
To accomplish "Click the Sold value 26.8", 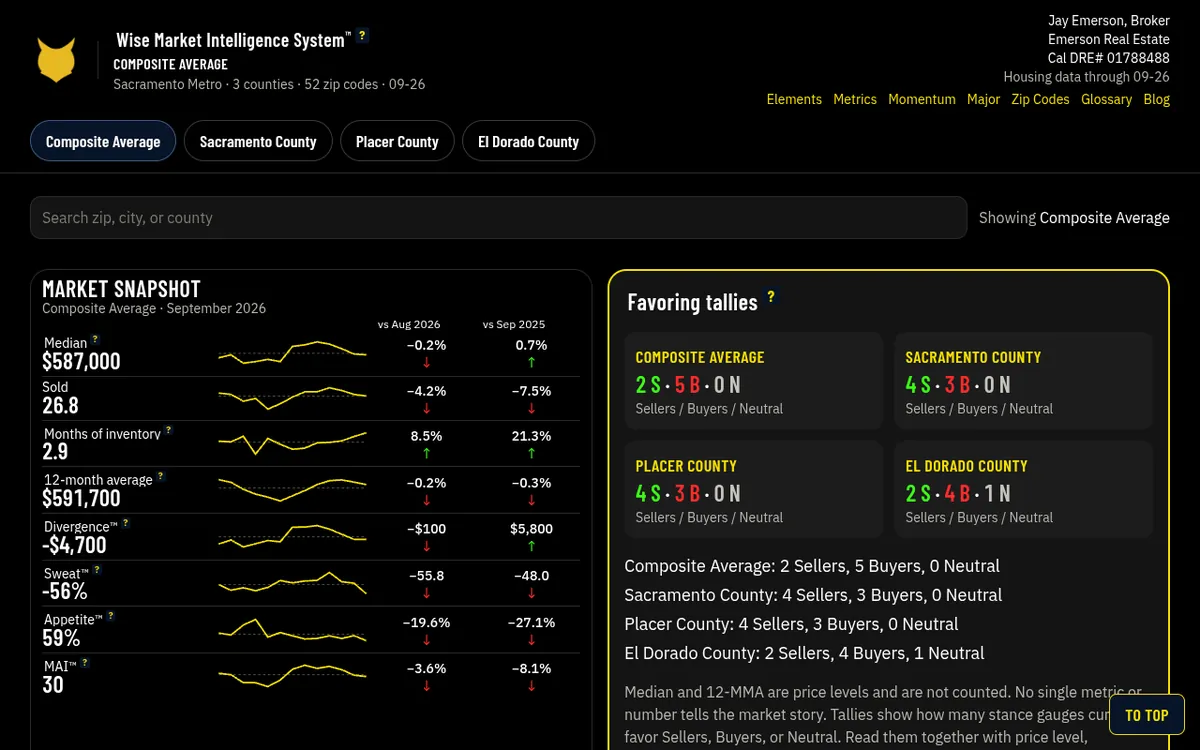I will tap(60, 405).
